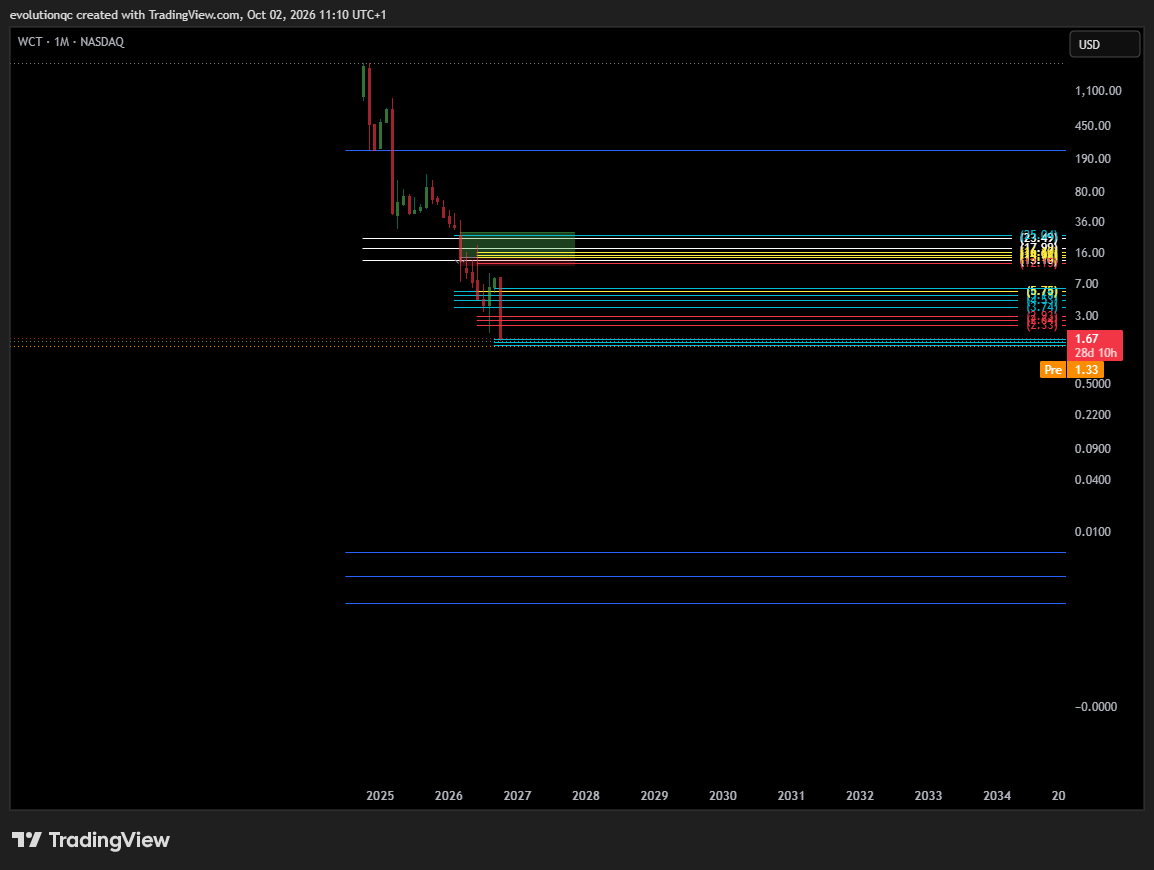Click the 0.0900 price axis label
1154x870 pixels.
point(1093,449)
